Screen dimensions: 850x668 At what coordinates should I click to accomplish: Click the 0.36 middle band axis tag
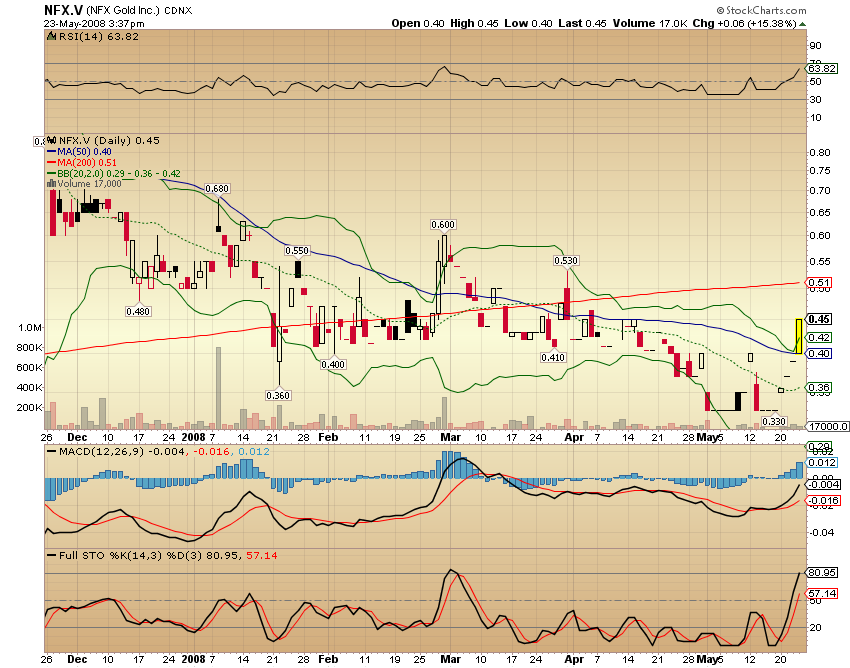[x=819, y=388]
